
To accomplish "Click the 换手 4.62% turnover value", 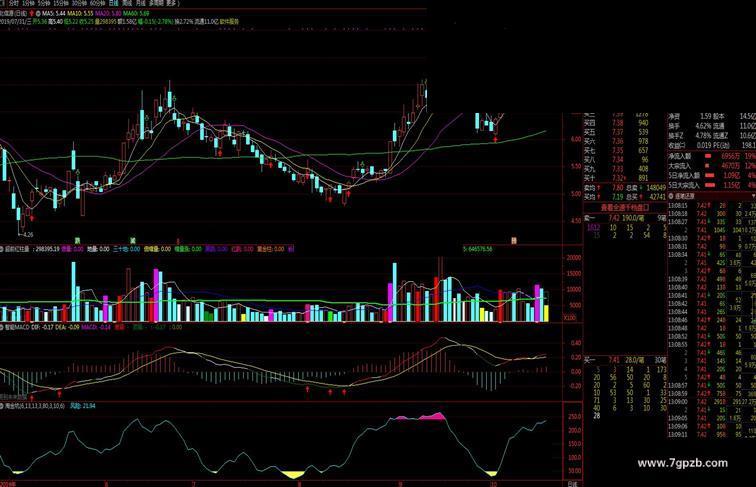I will pos(703,126).
